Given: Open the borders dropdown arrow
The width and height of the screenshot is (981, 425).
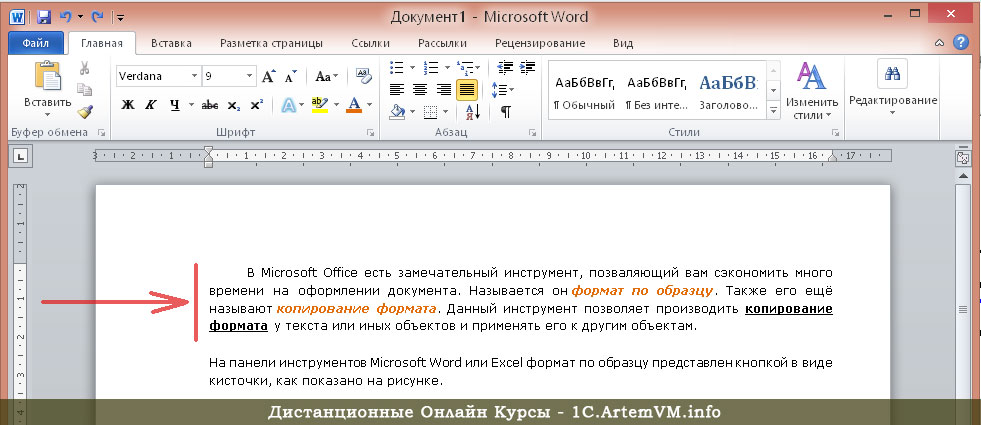Looking at the screenshot, I should tap(445, 112).
